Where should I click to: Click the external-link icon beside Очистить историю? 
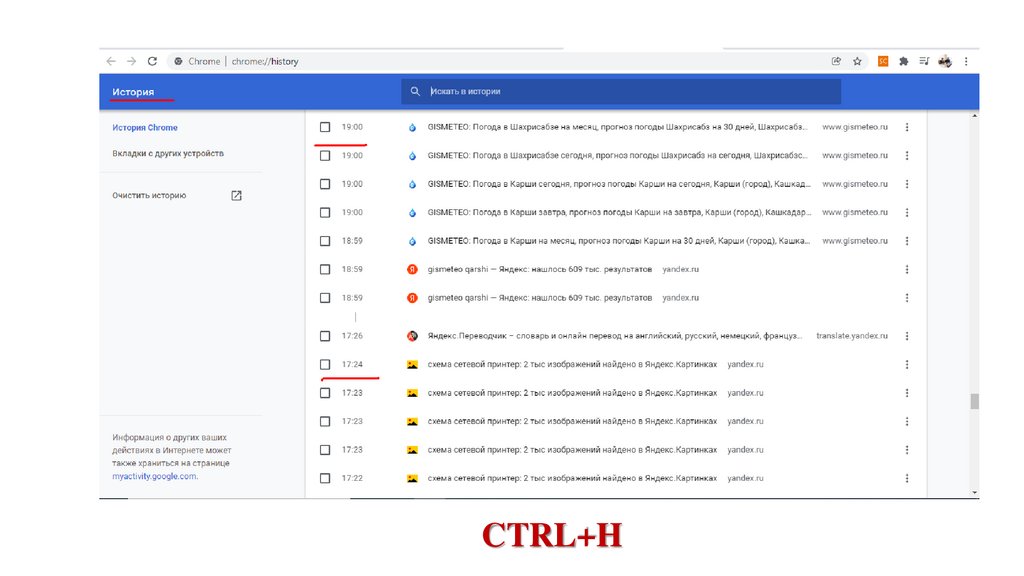(236, 195)
